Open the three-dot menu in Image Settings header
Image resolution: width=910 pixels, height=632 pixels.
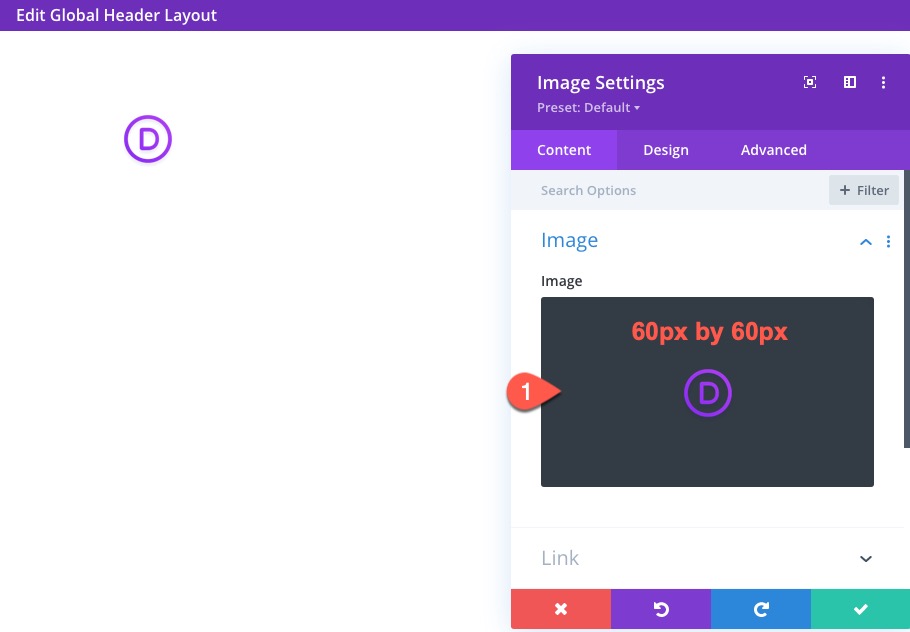pos(883,82)
